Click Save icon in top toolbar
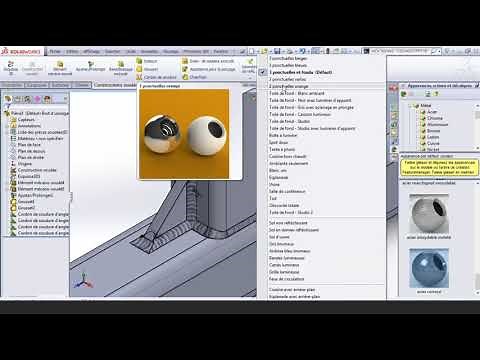The width and height of the screenshot is (480, 360). pos(277,51)
